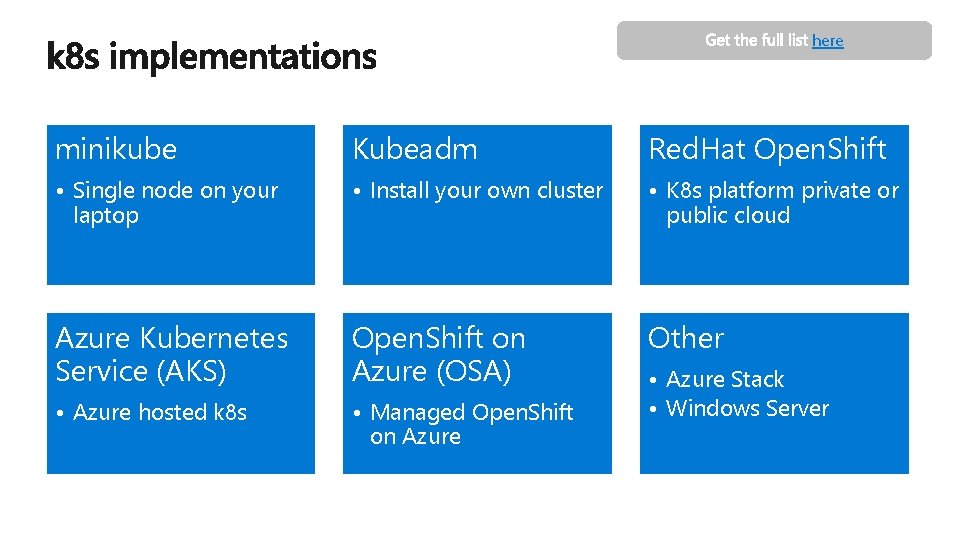Screen dimensions: 960x540
Task: Click the 'Get the full list' text
Action: point(756,40)
